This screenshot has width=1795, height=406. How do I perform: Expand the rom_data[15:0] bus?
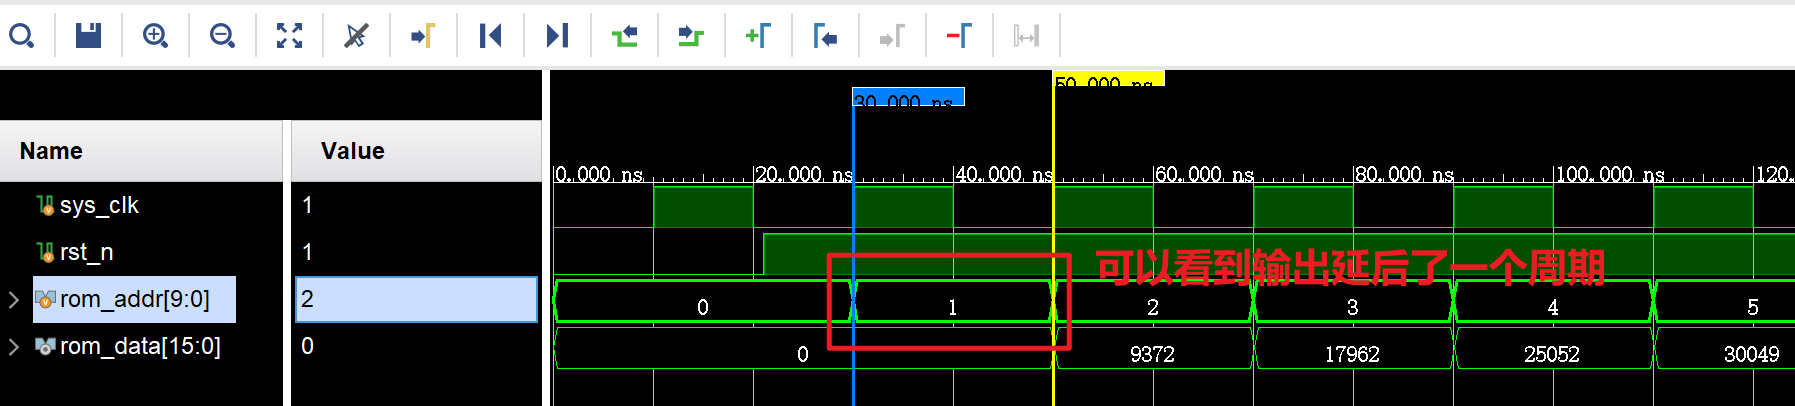13,346
